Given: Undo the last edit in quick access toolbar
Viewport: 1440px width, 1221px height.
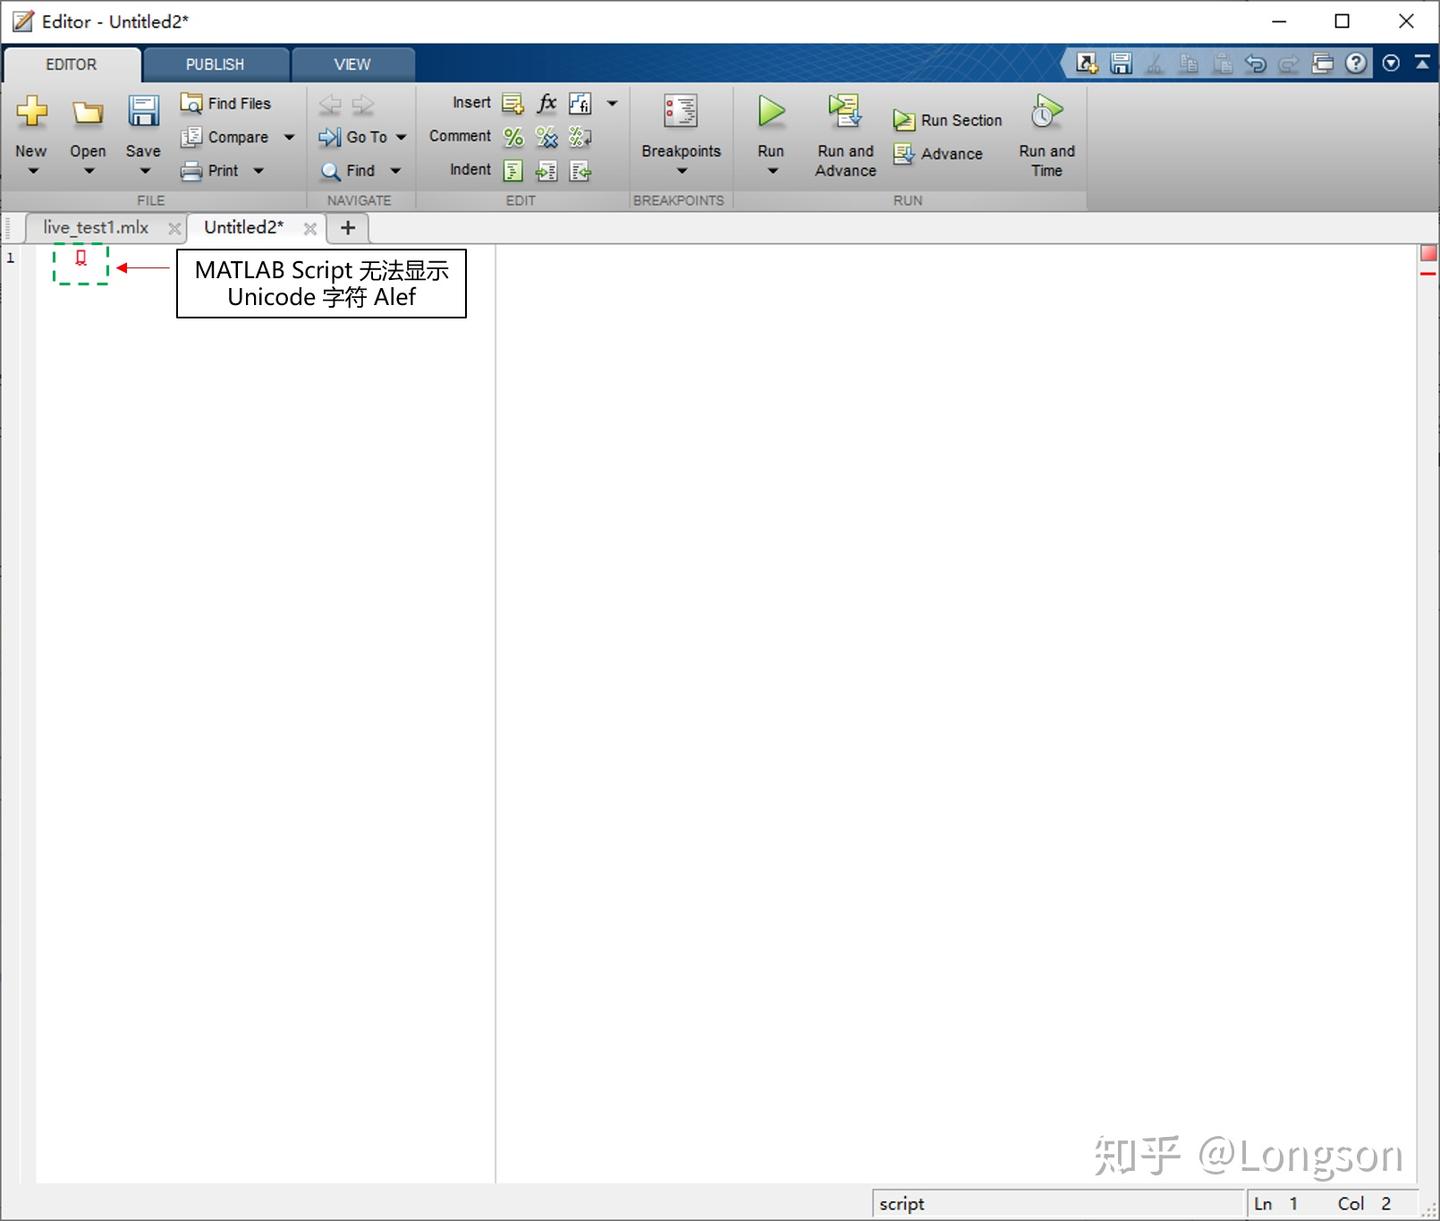Looking at the screenshot, I should pos(1256,63).
